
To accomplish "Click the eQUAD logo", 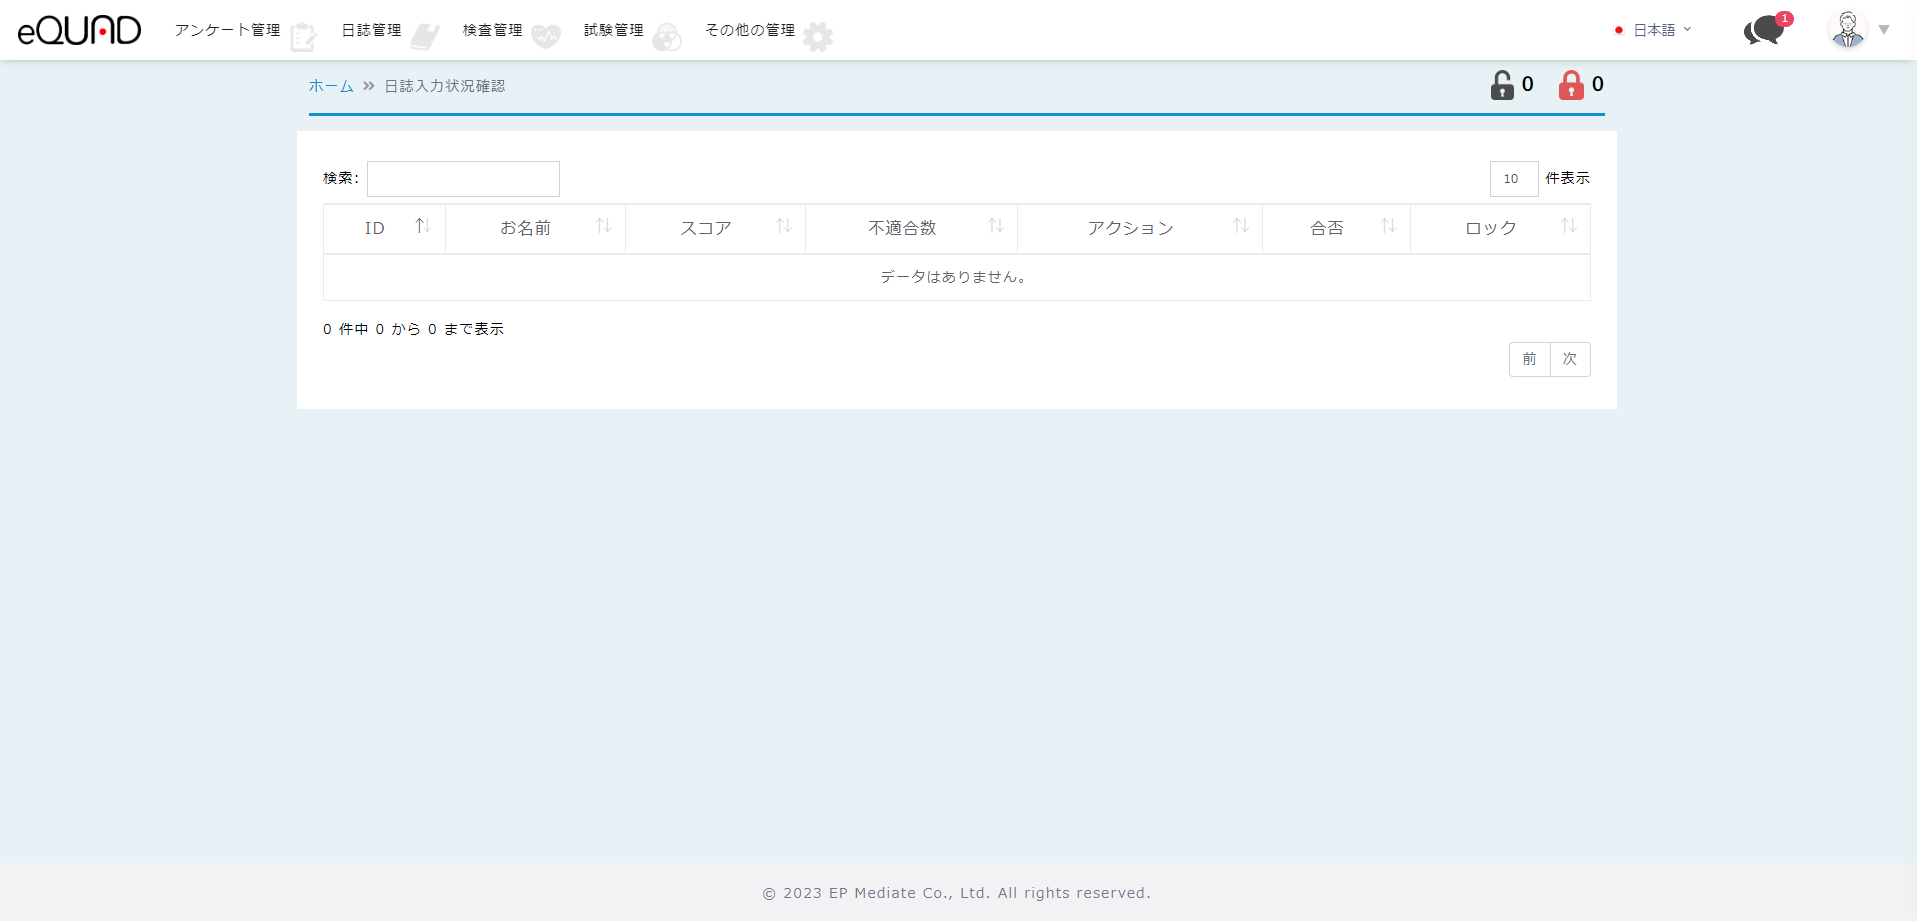I will point(80,31).
